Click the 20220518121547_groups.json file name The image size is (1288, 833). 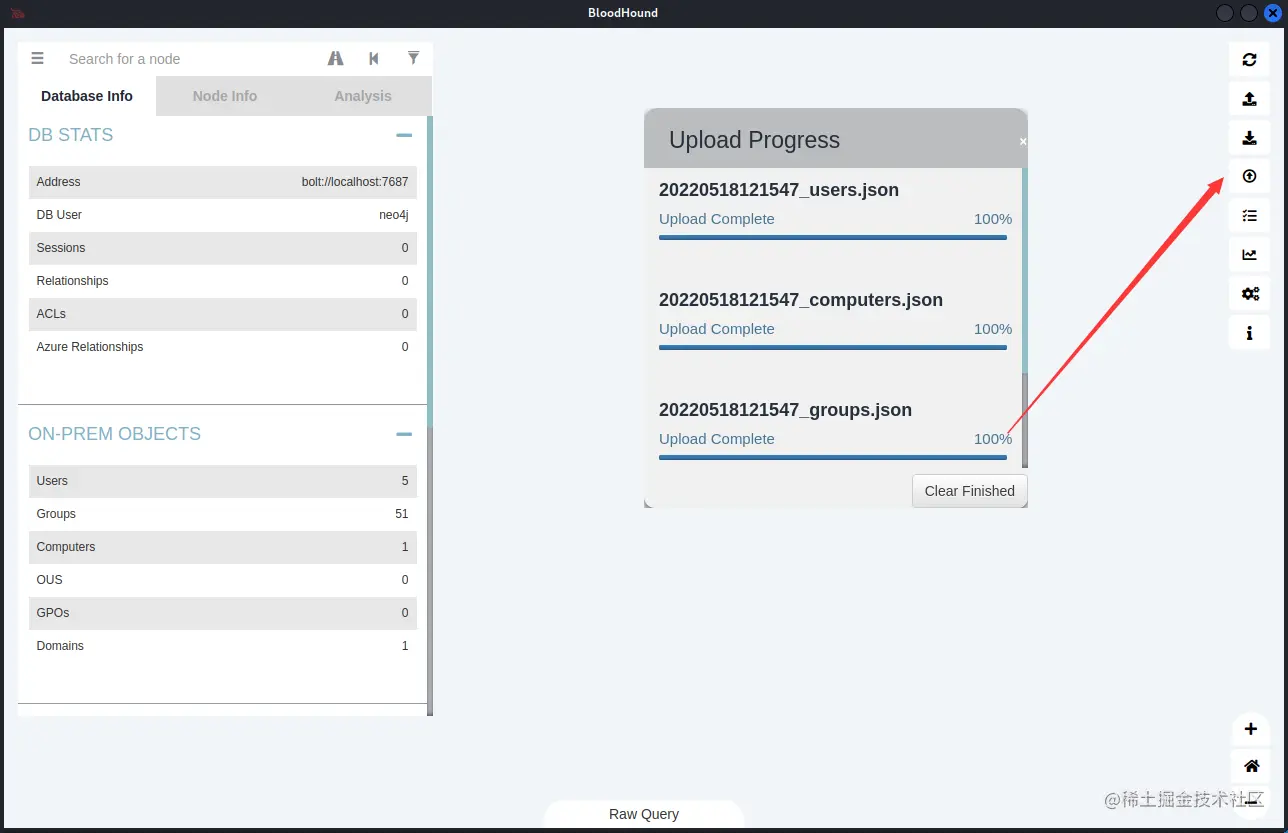click(785, 410)
